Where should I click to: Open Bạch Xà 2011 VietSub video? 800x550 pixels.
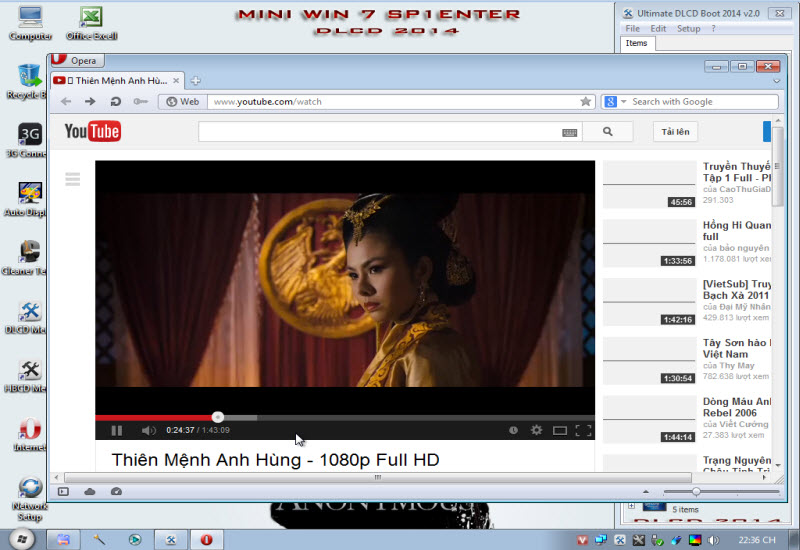[737, 289]
